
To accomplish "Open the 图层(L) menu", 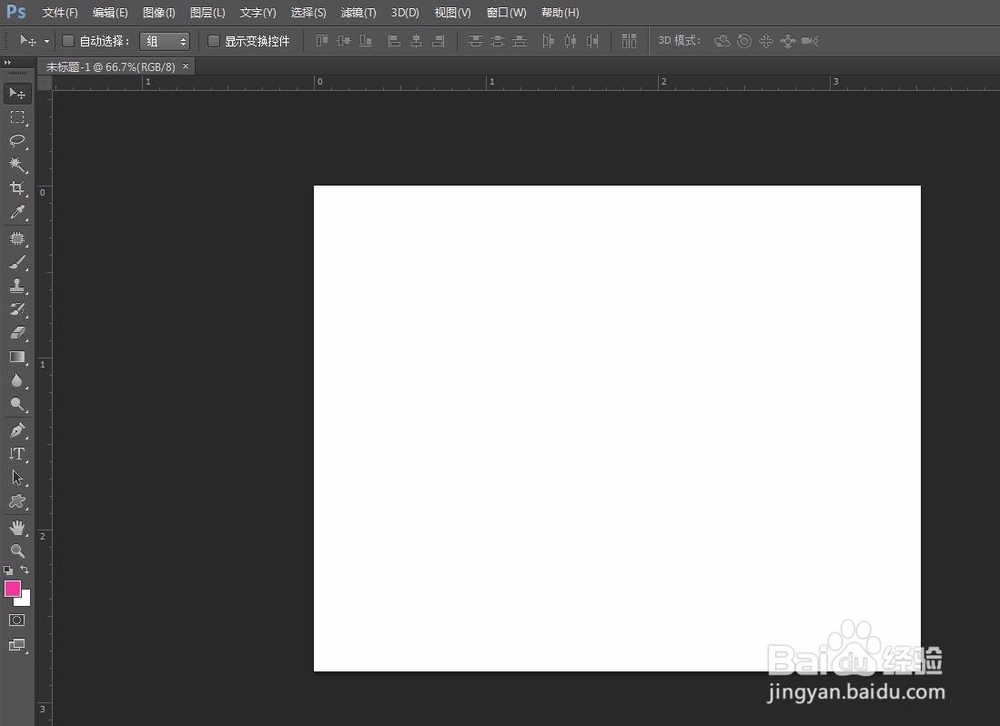I will pos(207,13).
